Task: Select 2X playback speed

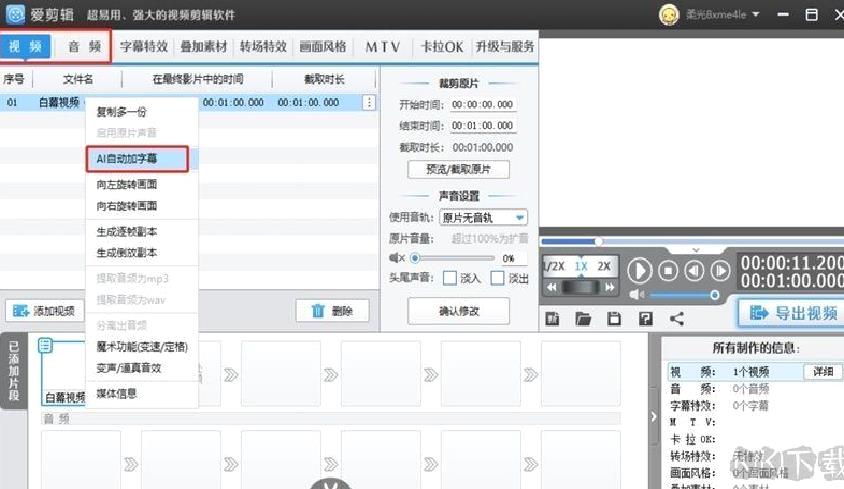Action: click(x=604, y=266)
